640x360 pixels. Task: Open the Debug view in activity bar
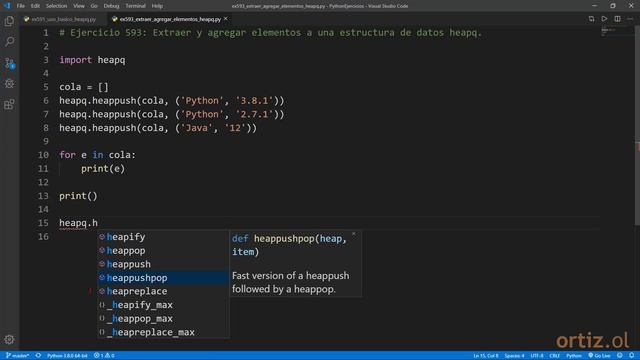point(9,83)
